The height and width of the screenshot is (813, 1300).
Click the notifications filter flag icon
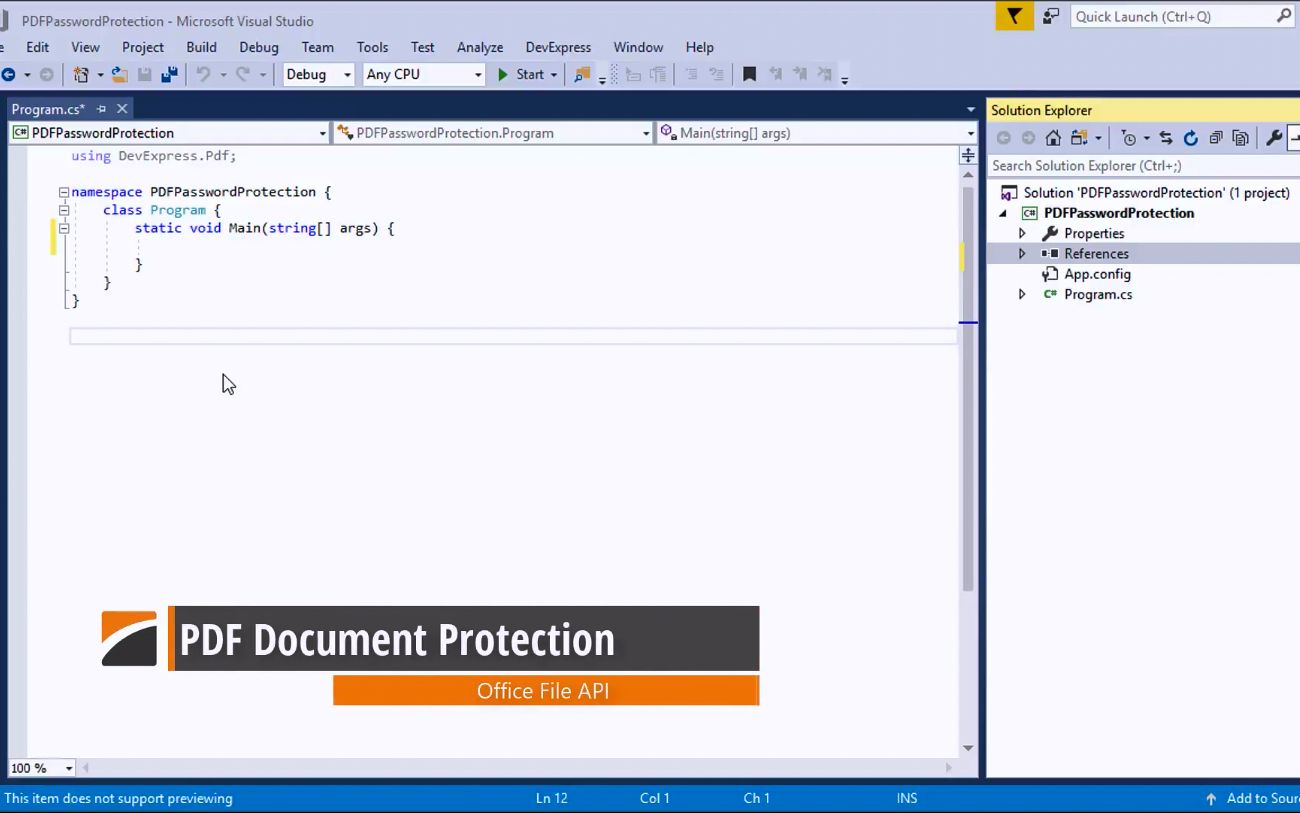point(1014,16)
